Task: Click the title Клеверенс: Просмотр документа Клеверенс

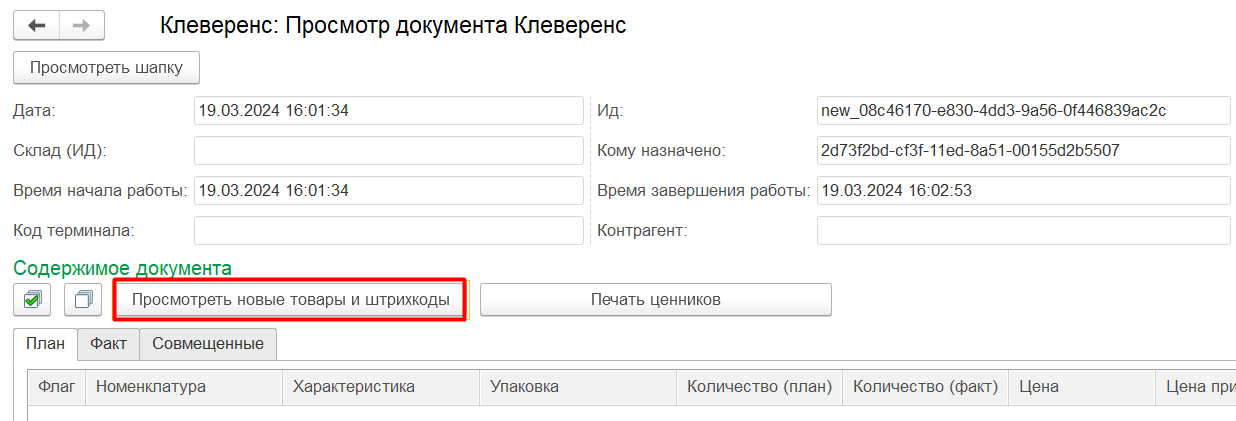Action: tap(393, 25)
